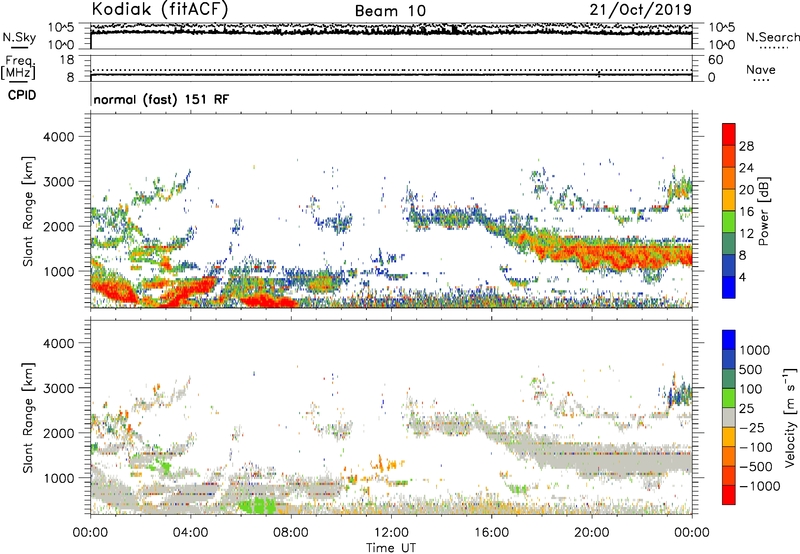Viewport: 800px width, 554px height.
Task: Click the blue top segment of the velocity colorbar
Action: click(x=729, y=340)
